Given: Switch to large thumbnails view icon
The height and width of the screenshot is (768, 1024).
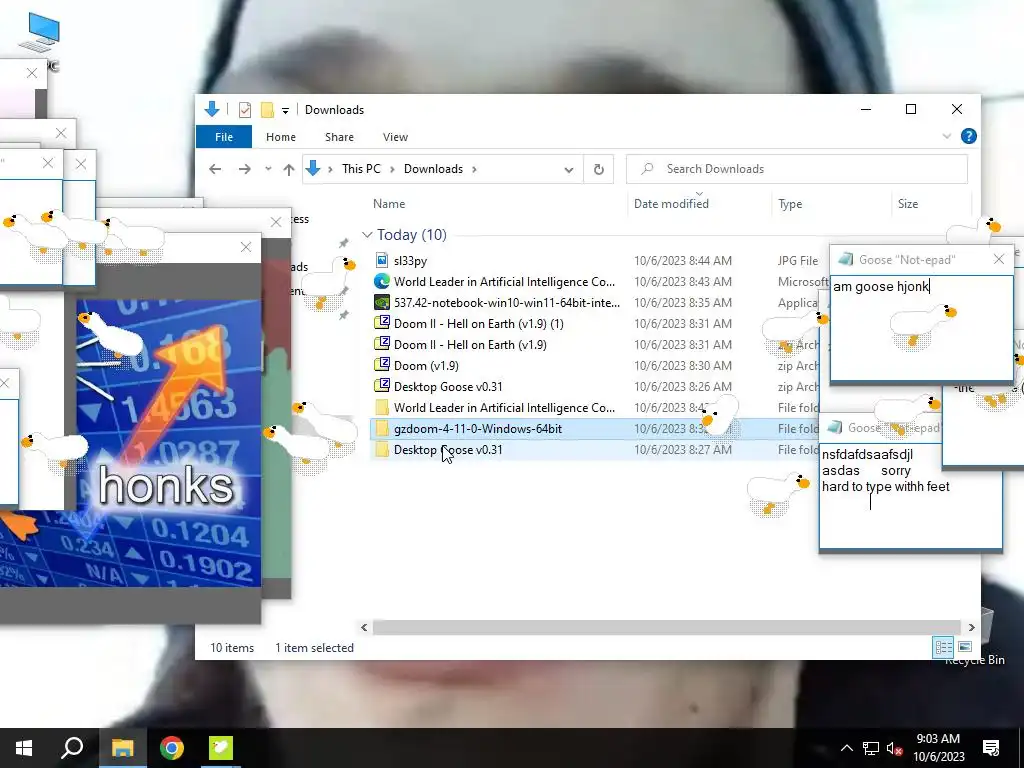Looking at the screenshot, I should pyautogui.click(x=965, y=647).
